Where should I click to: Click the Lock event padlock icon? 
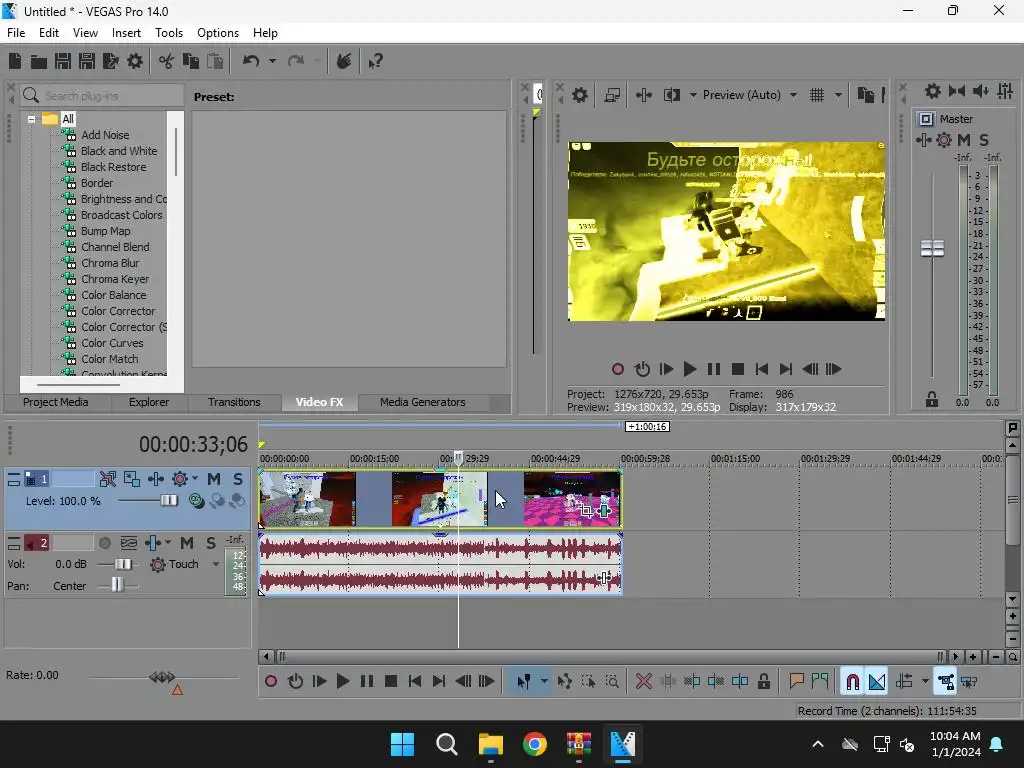pyautogui.click(x=763, y=682)
